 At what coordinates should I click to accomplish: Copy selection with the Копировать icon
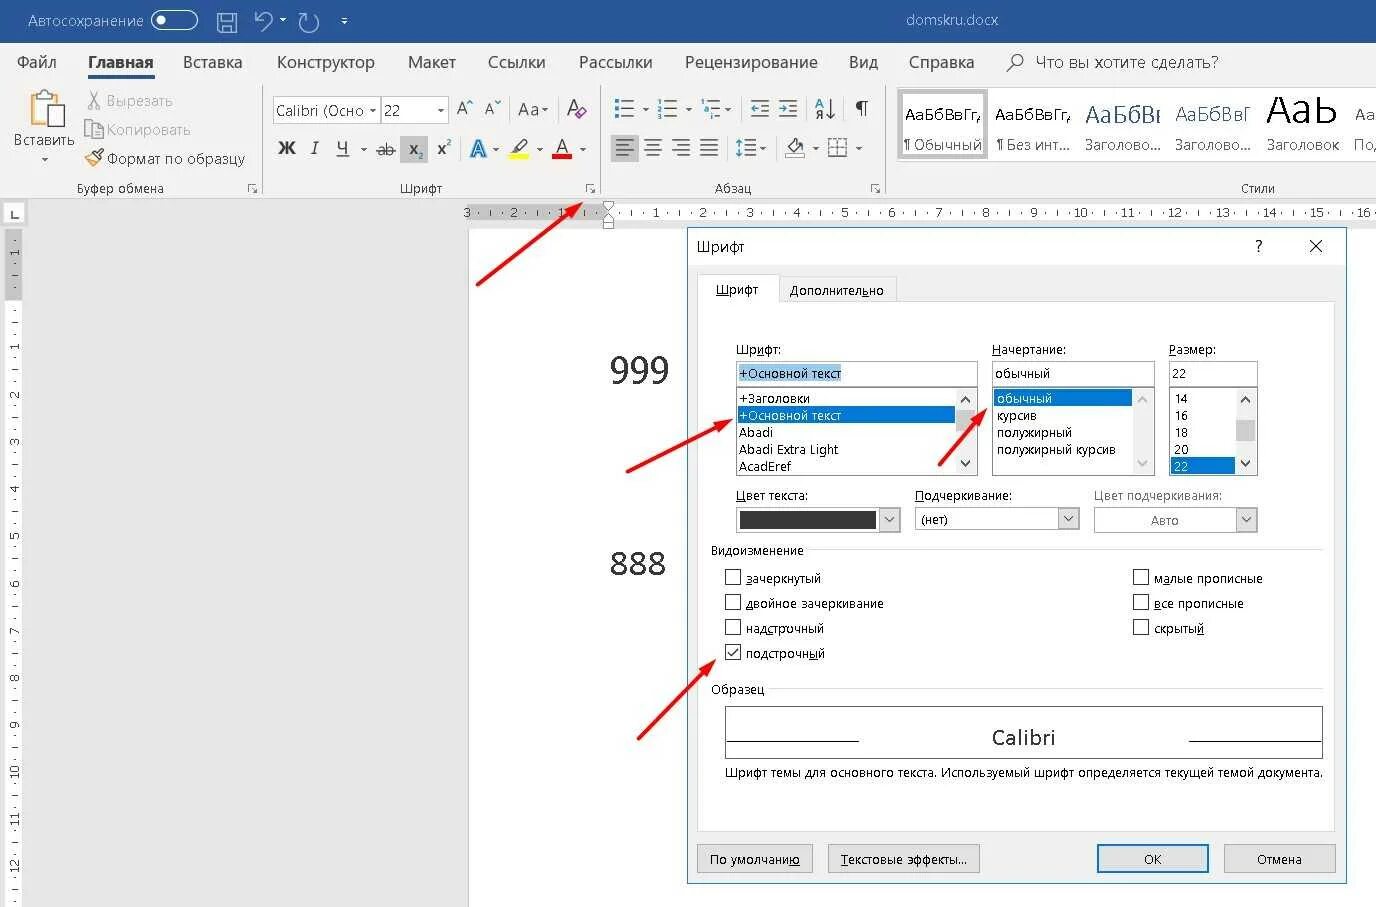click(94, 129)
